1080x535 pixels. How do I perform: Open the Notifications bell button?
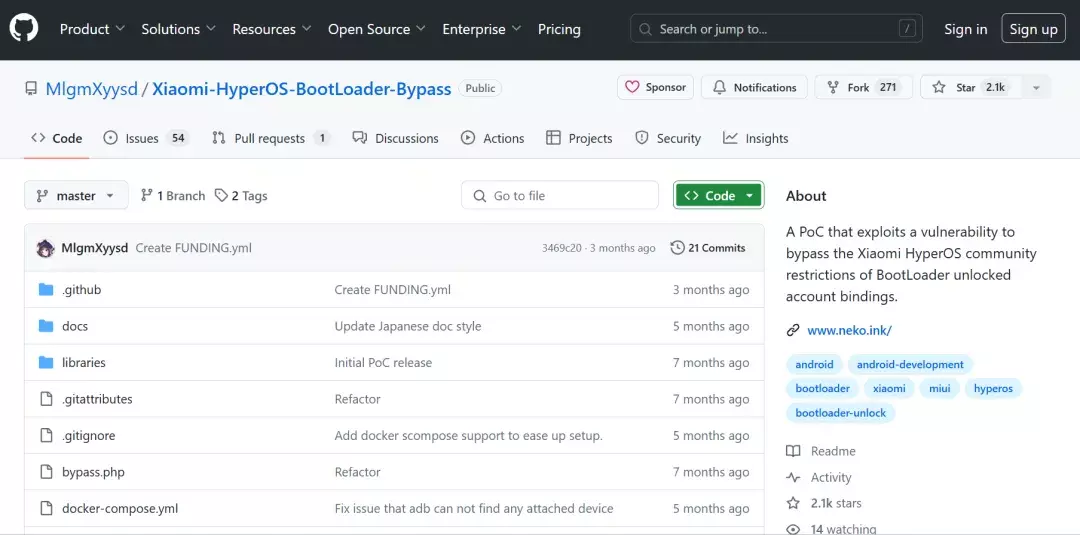pos(754,88)
